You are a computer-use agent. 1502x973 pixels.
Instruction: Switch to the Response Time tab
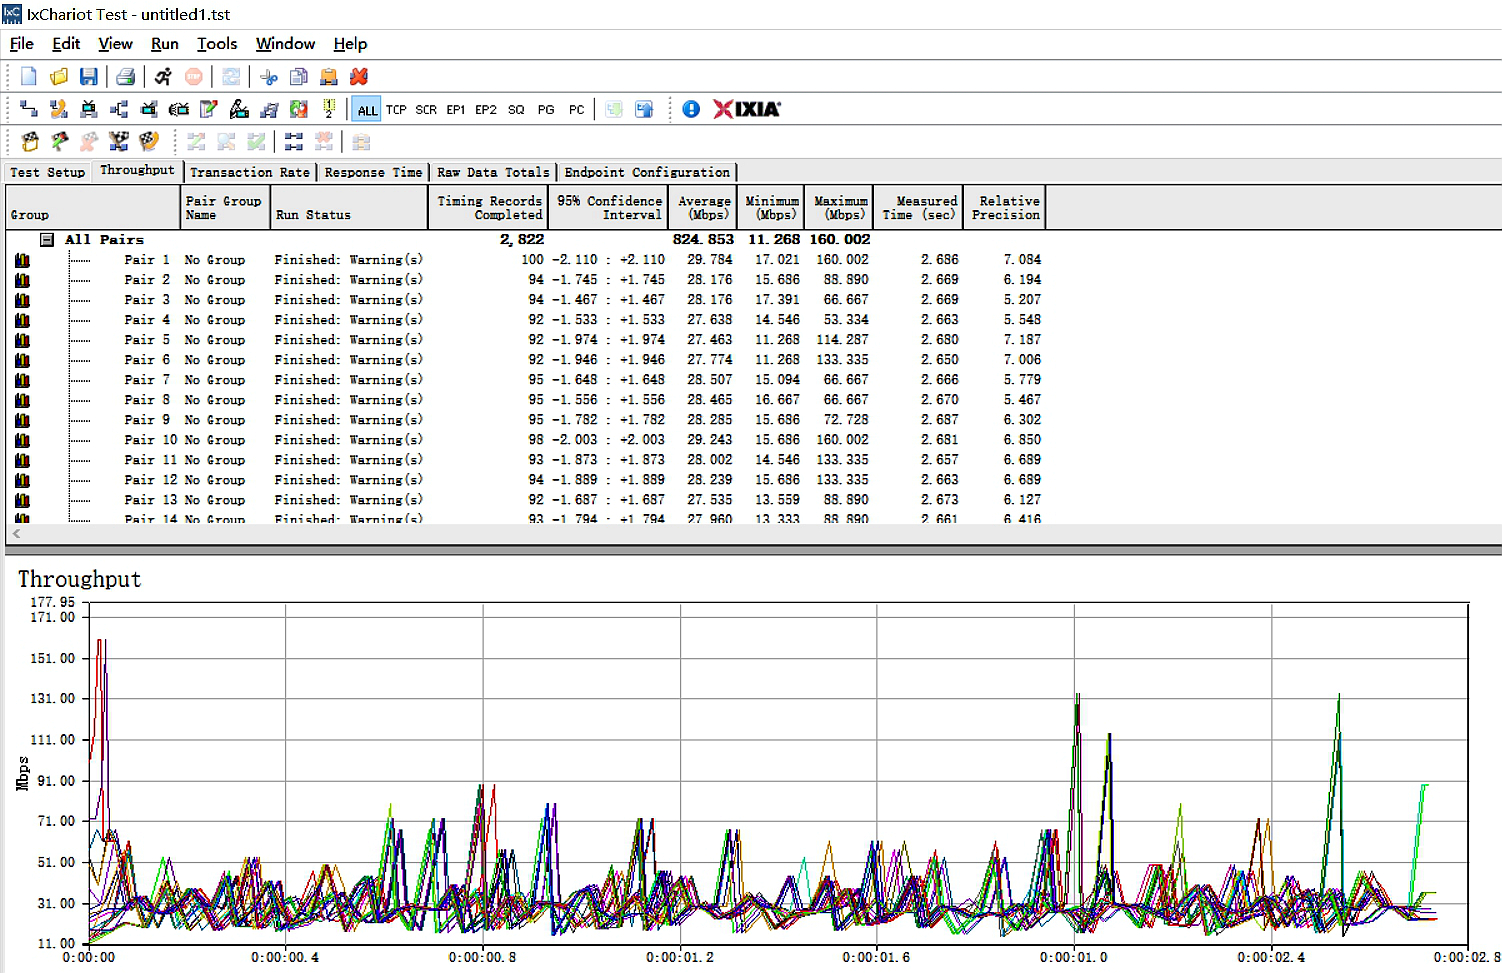(373, 172)
